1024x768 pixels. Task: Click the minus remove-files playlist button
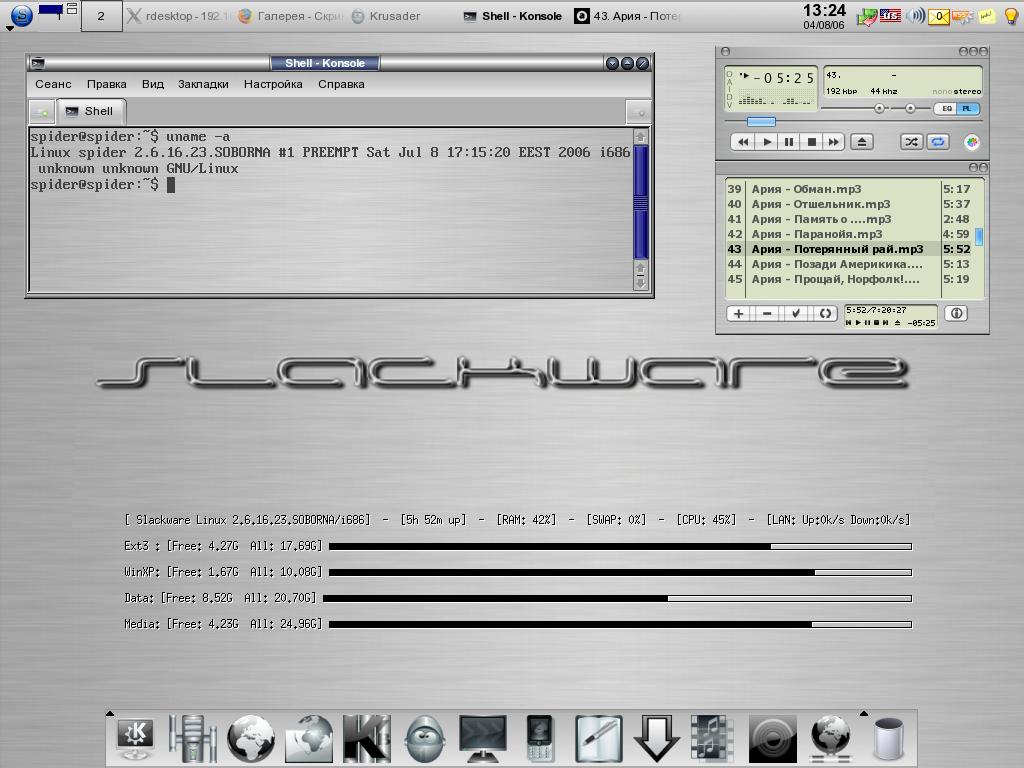pyautogui.click(x=767, y=313)
